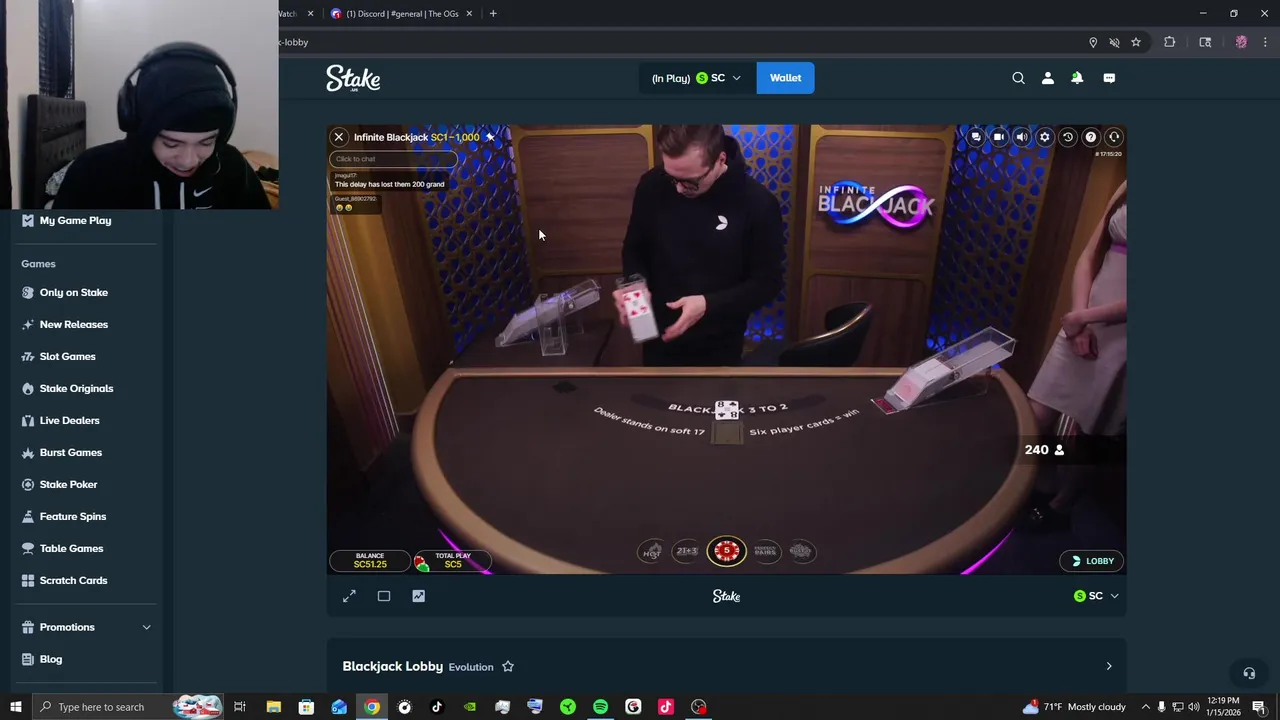
Task: Select the 21+3 side bet
Action: click(x=687, y=551)
